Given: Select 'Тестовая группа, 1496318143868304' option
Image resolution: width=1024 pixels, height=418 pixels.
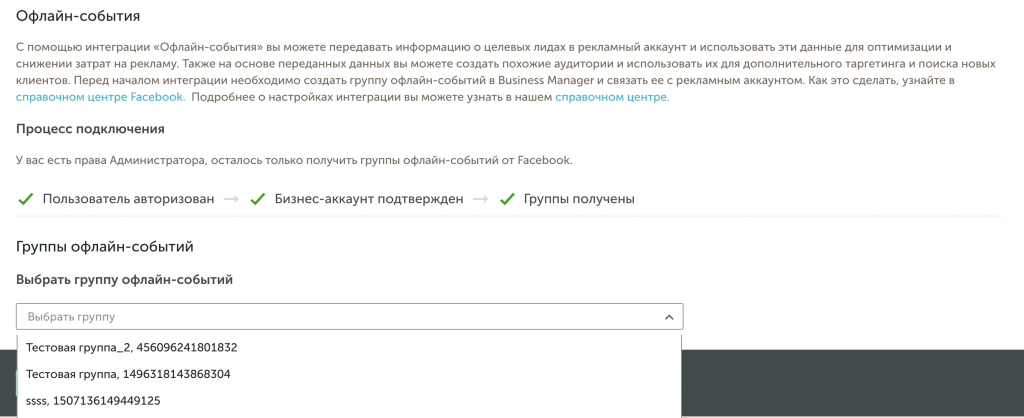Looking at the screenshot, I should tap(349, 375).
